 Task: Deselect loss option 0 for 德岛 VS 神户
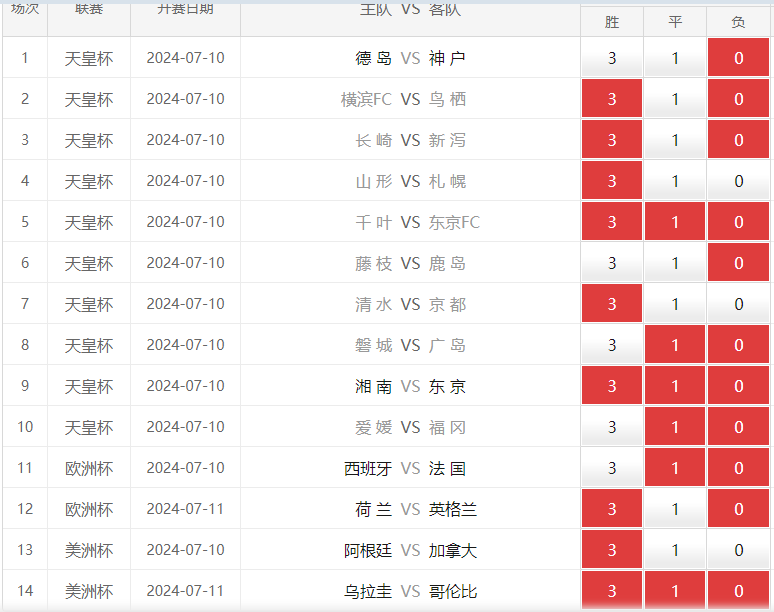738,58
